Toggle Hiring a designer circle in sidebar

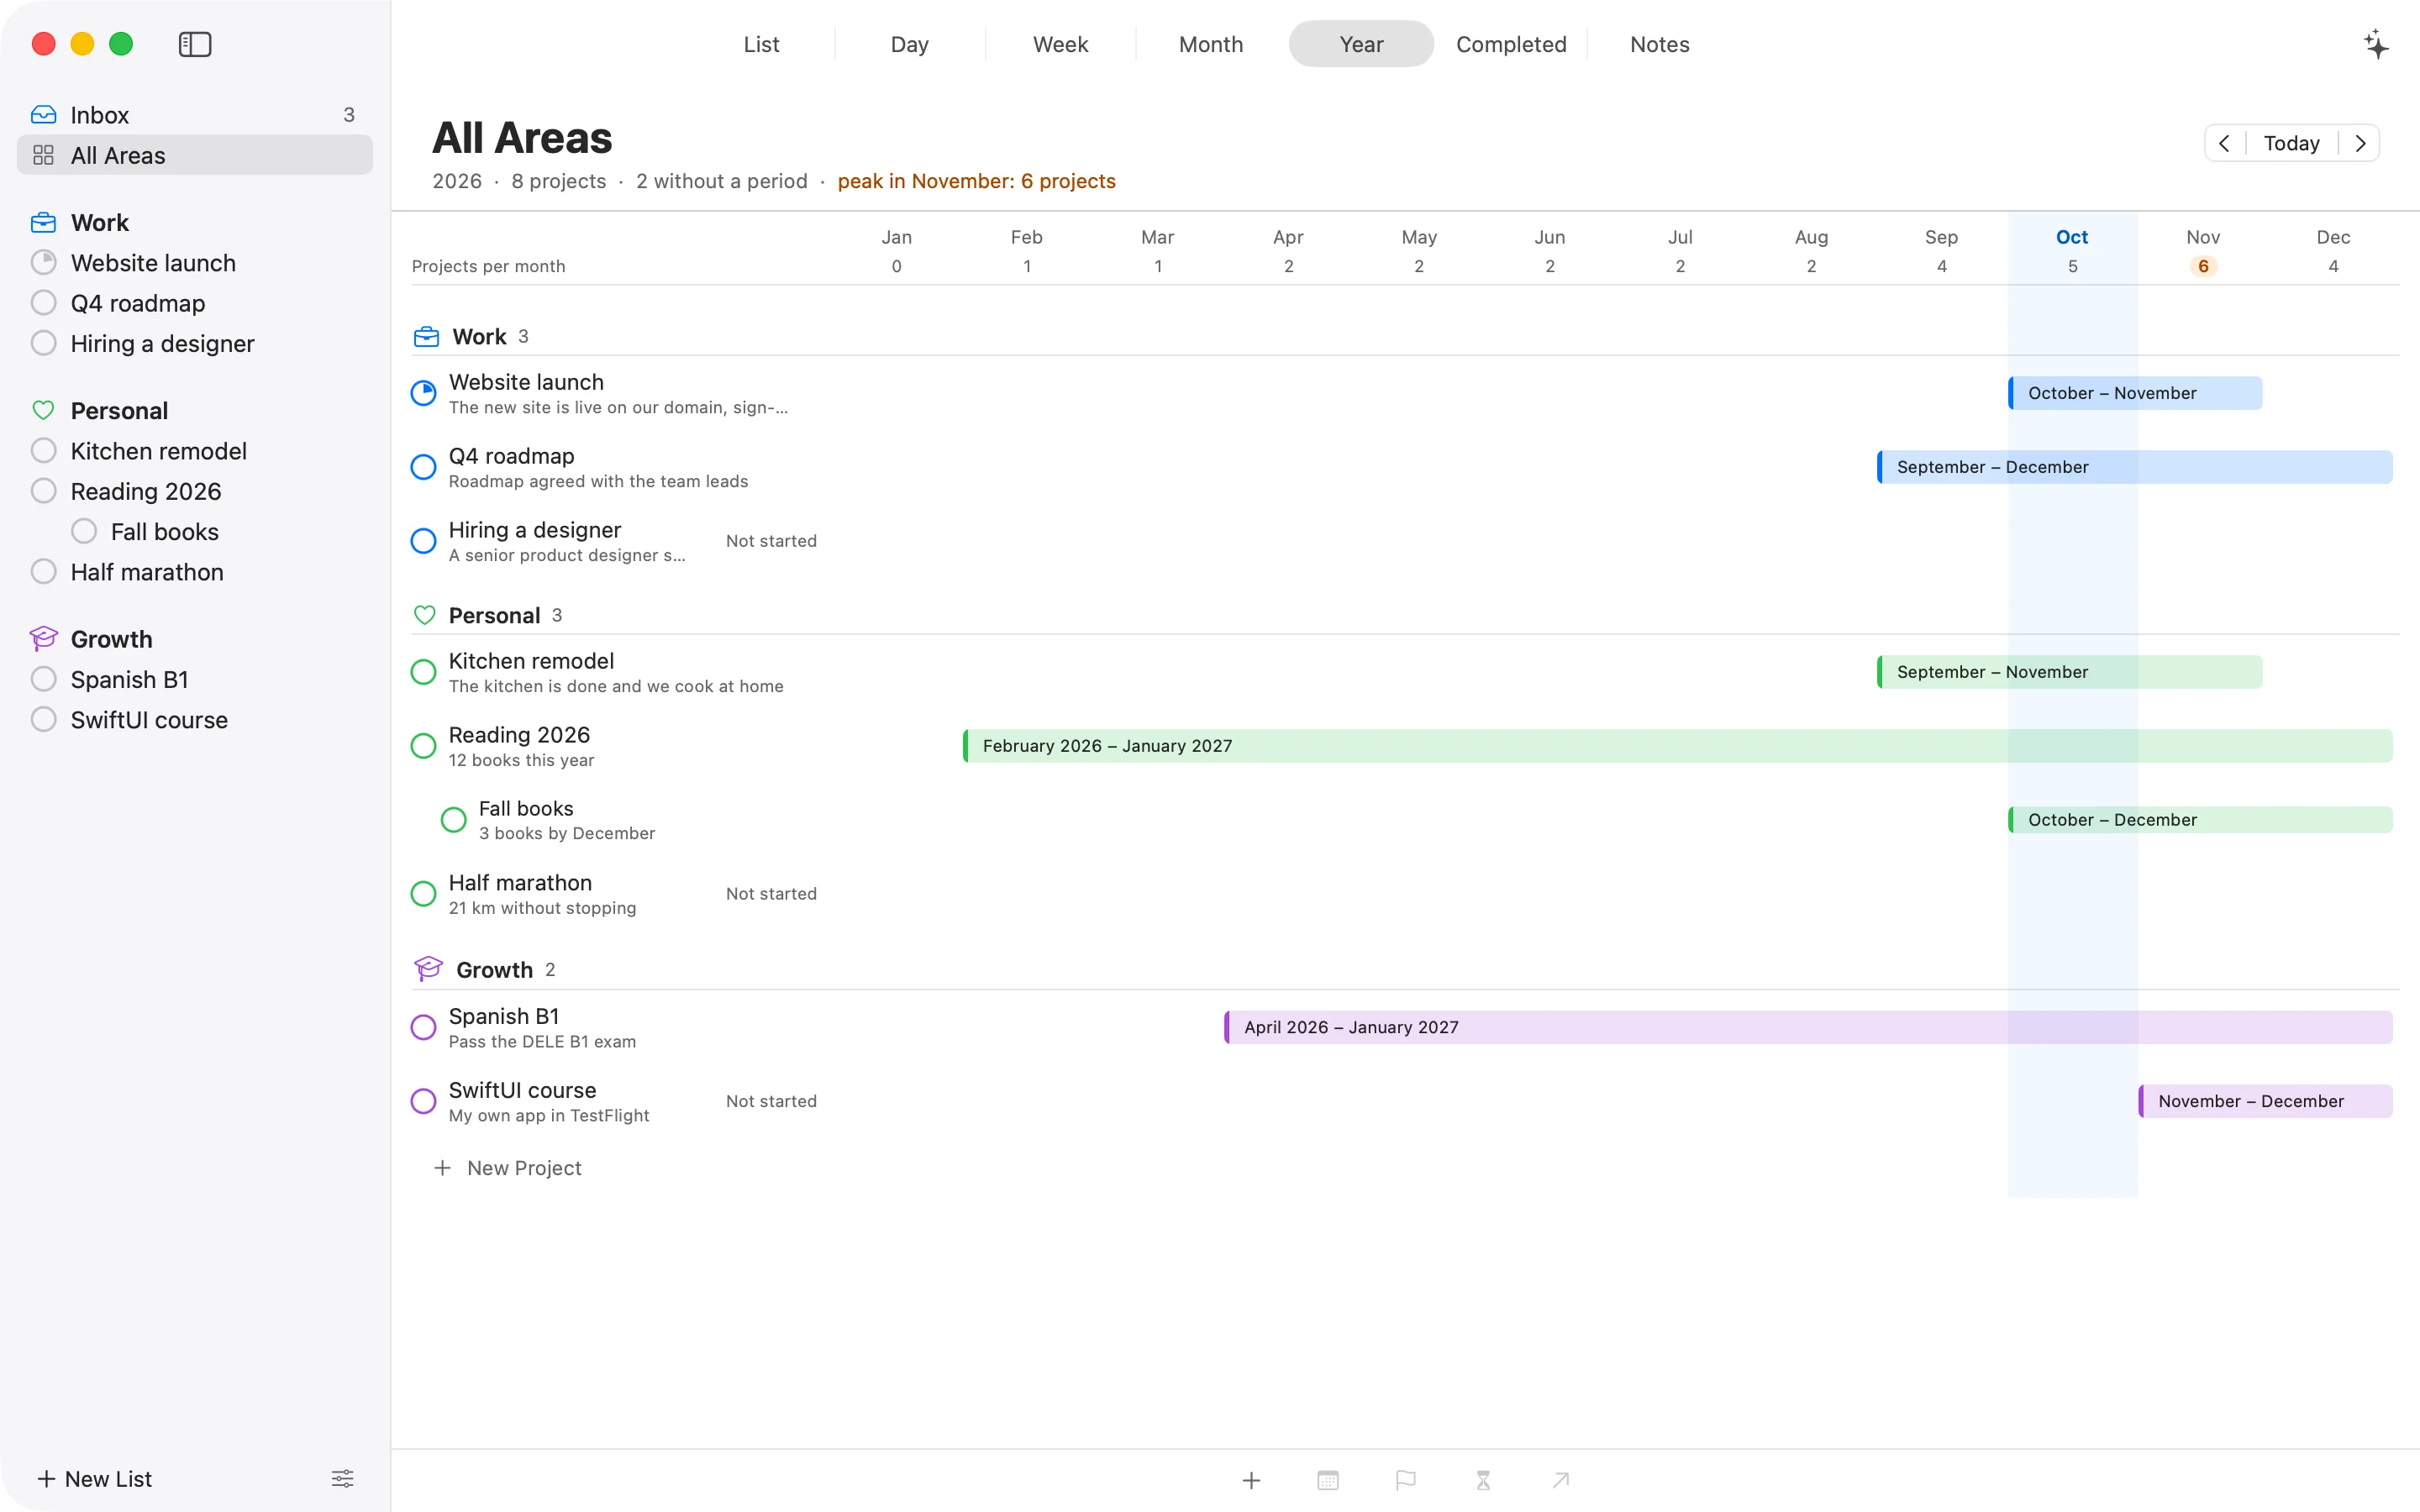click(43, 343)
